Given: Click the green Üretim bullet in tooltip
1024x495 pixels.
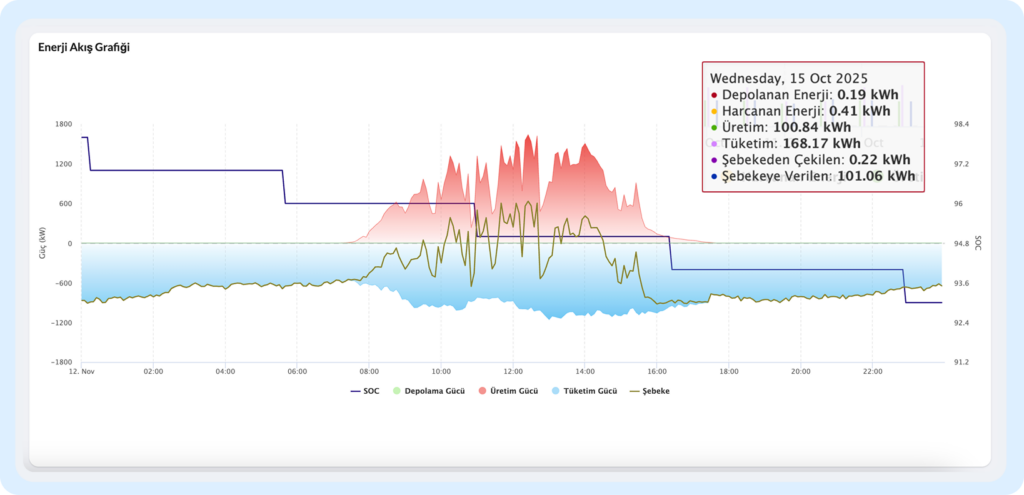Looking at the screenshot, I should 714,128.
